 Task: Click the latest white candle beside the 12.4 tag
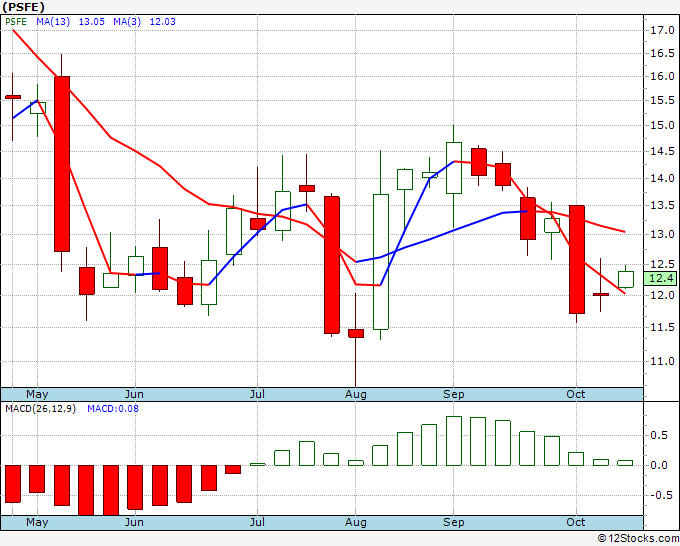(x=626, y=279)
